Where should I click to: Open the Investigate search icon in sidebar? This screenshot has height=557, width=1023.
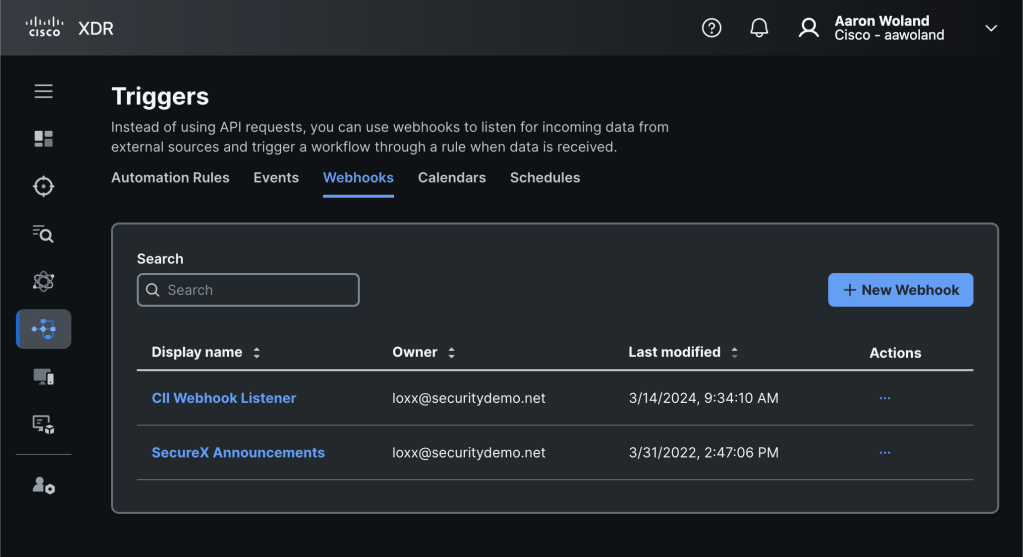click(x=43, y=234)
